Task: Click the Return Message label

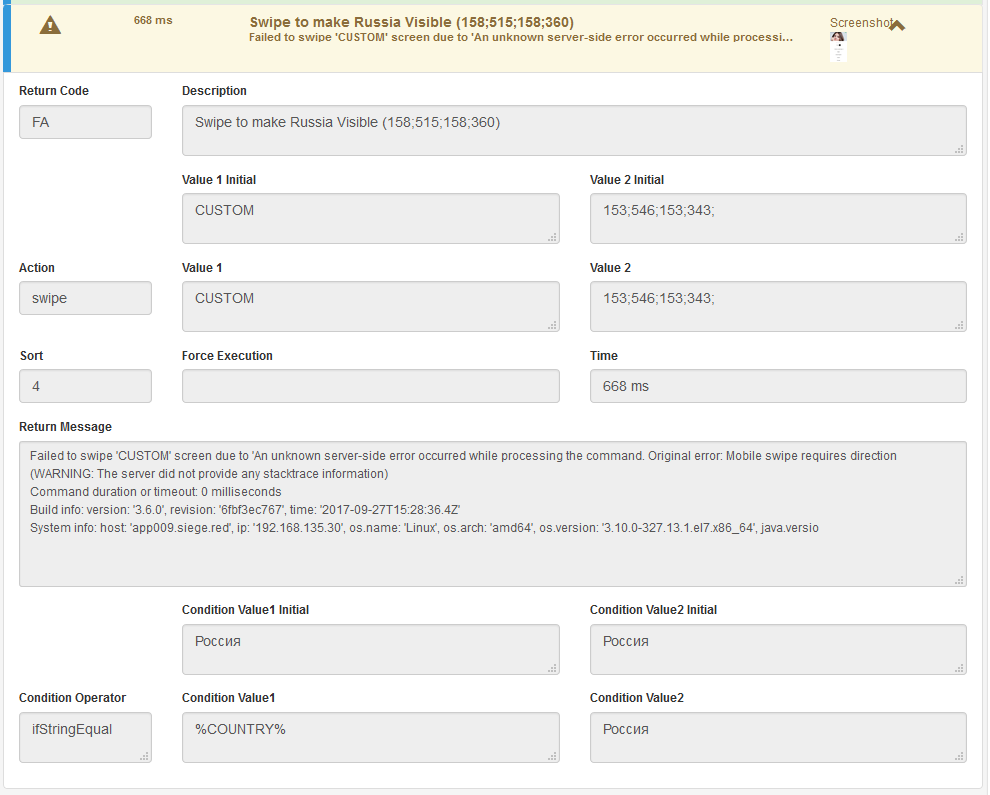Action: coord(65,427)
